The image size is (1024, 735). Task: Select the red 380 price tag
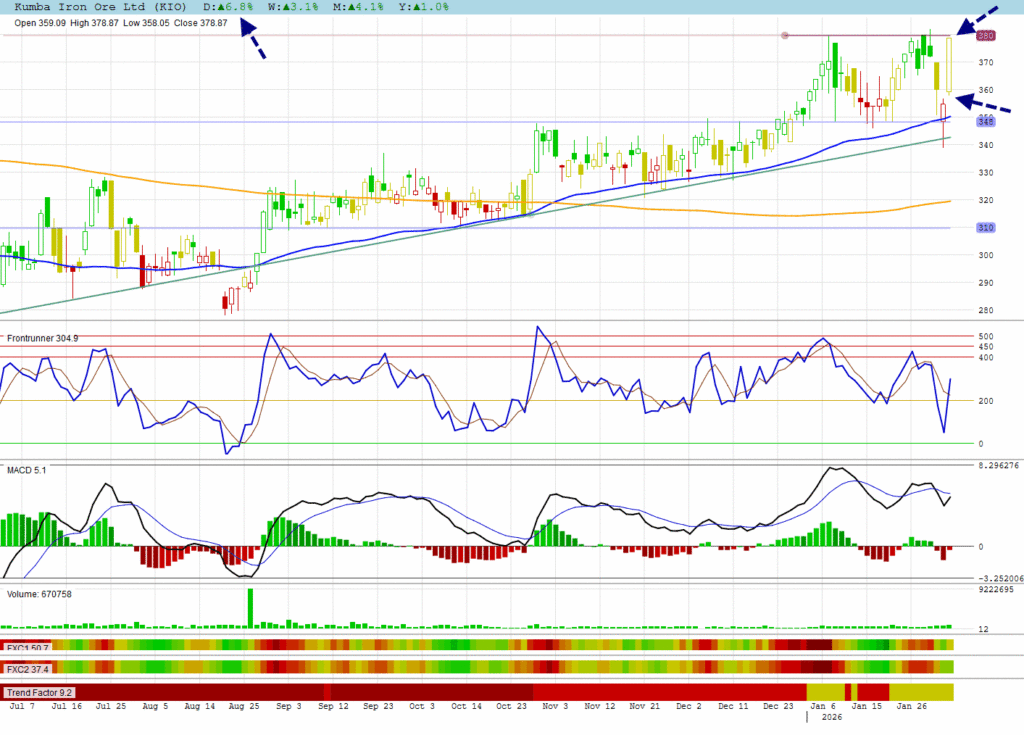point(986,36)
